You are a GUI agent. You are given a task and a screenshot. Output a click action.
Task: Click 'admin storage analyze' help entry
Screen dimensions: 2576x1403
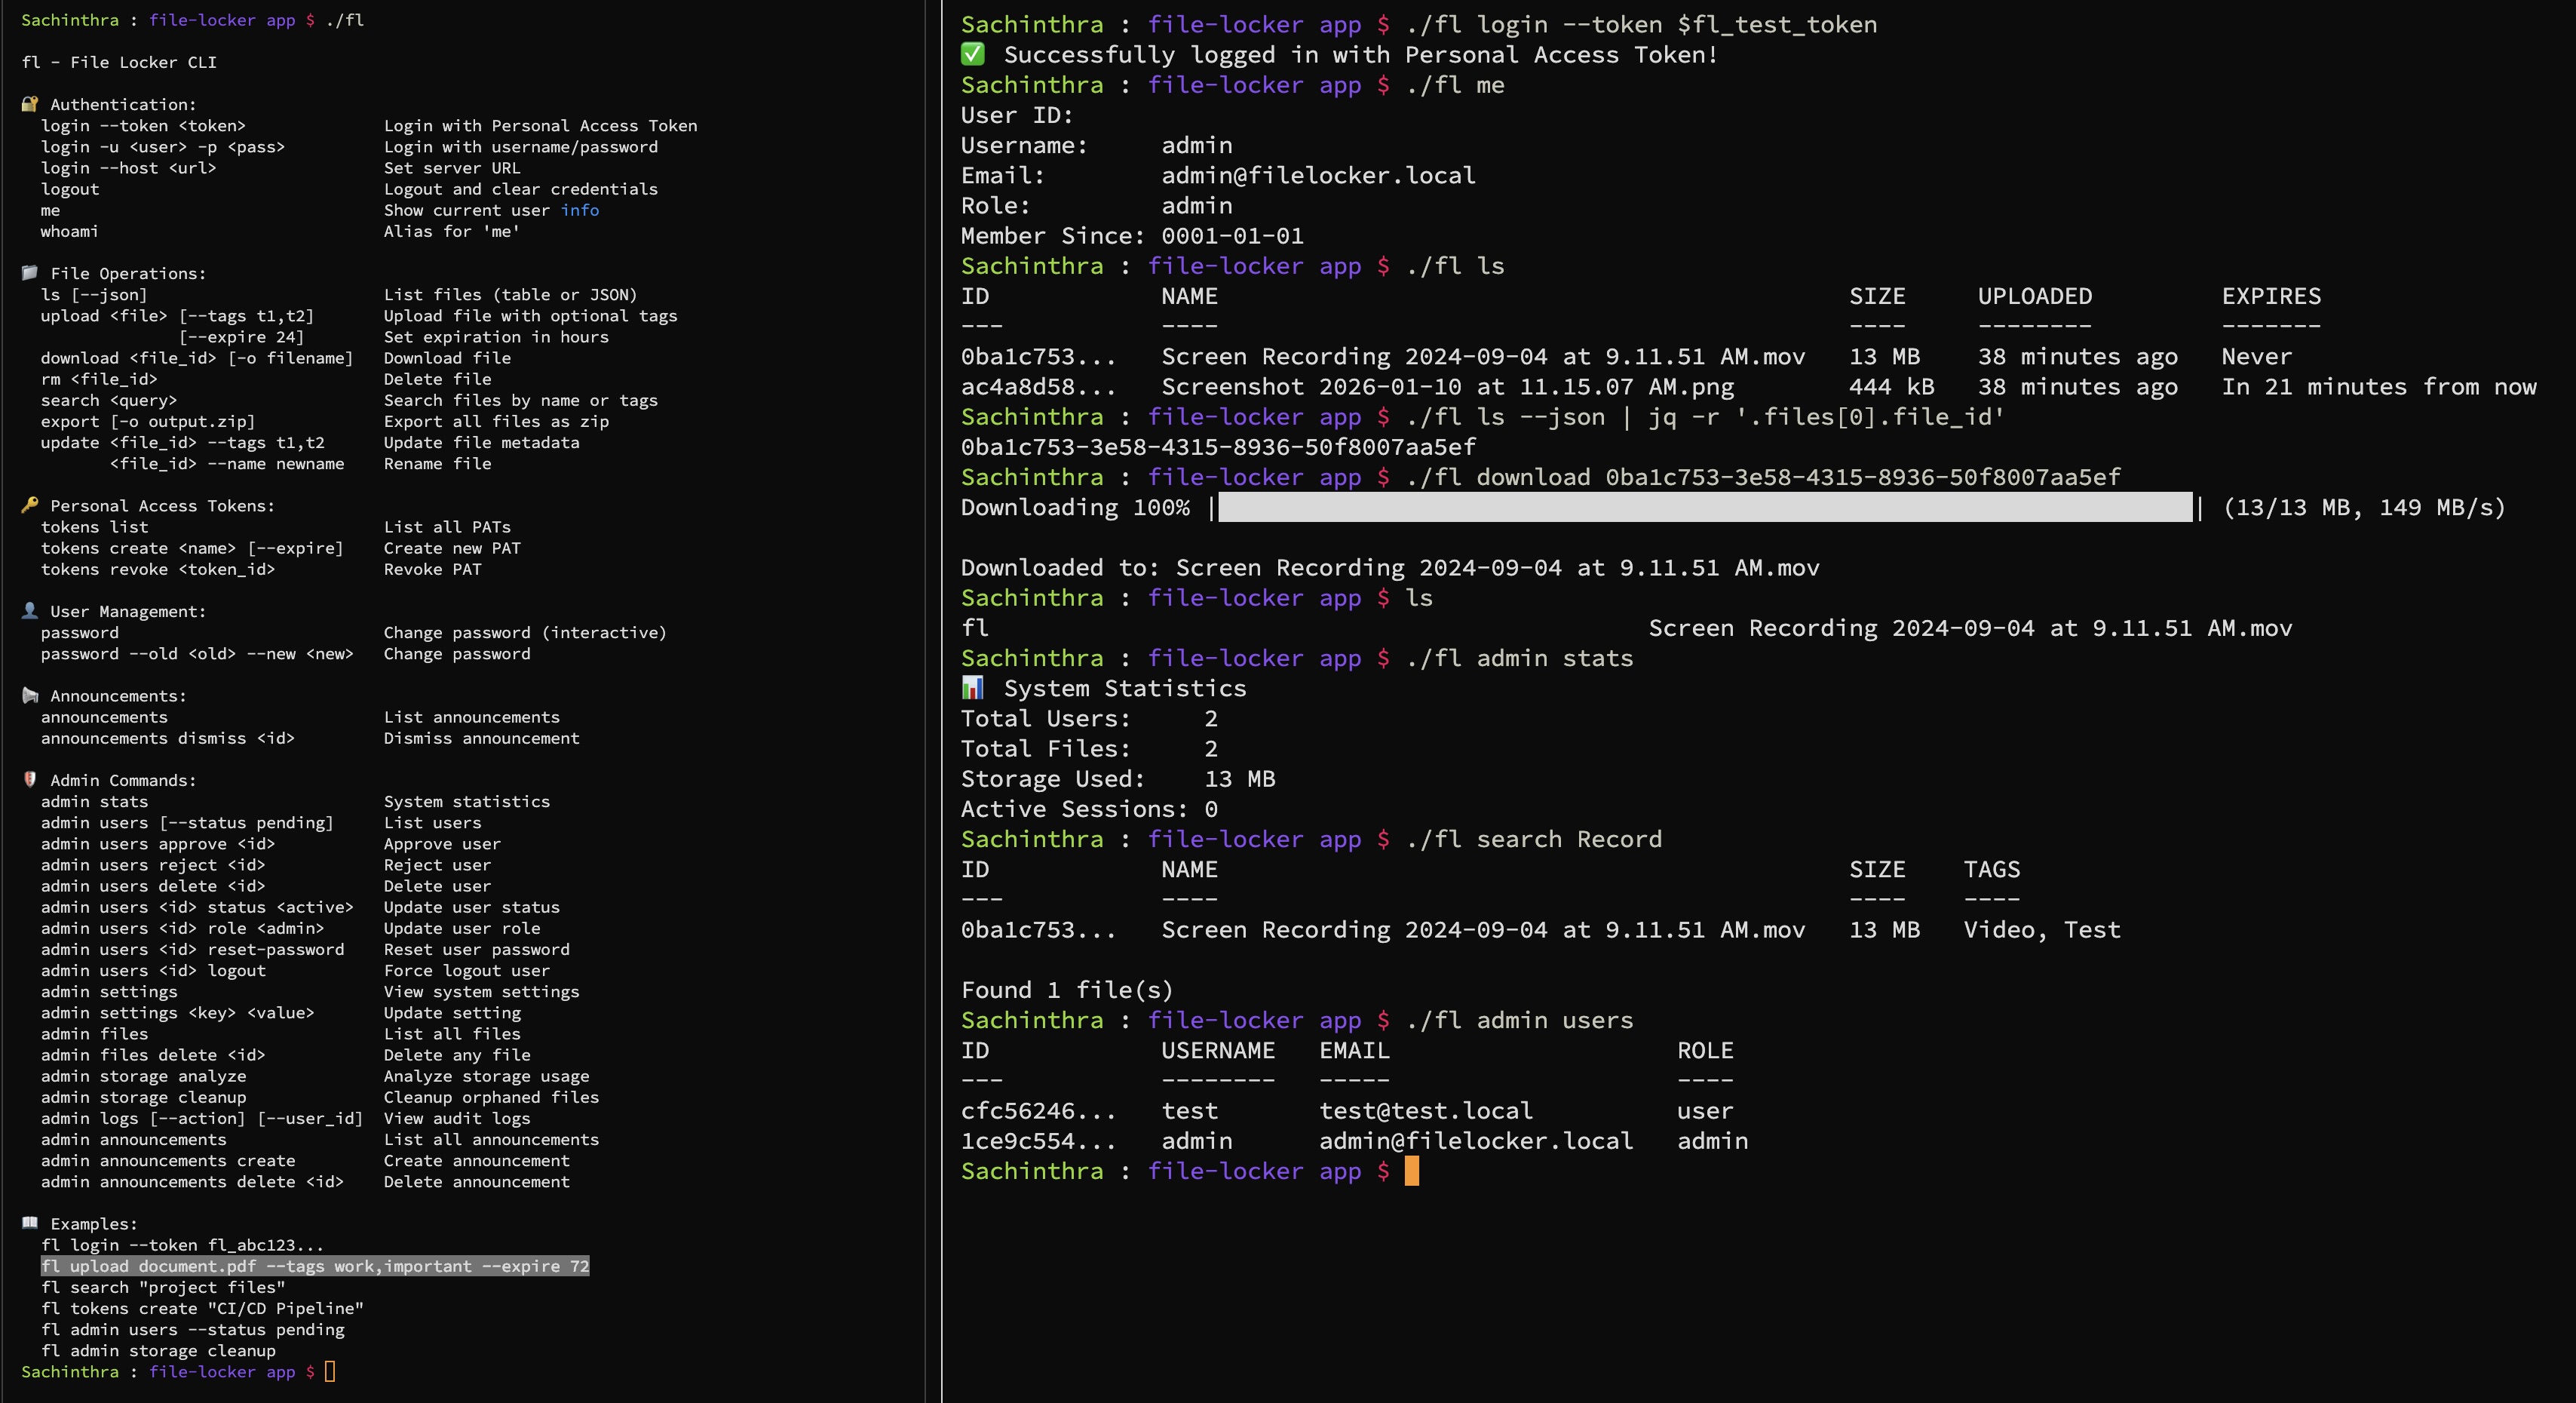[x=143, y=1076]
